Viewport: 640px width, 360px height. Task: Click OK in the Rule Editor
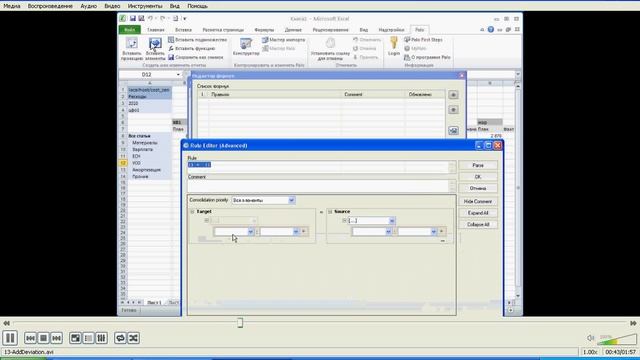tap(478, 177)
